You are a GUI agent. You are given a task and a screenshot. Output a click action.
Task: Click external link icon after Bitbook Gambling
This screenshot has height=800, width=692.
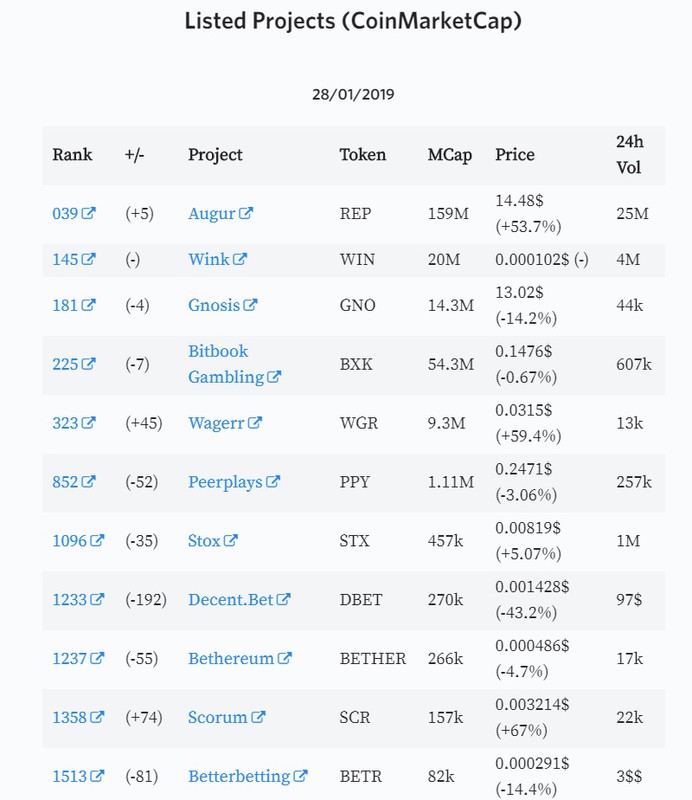click(274, 377)
